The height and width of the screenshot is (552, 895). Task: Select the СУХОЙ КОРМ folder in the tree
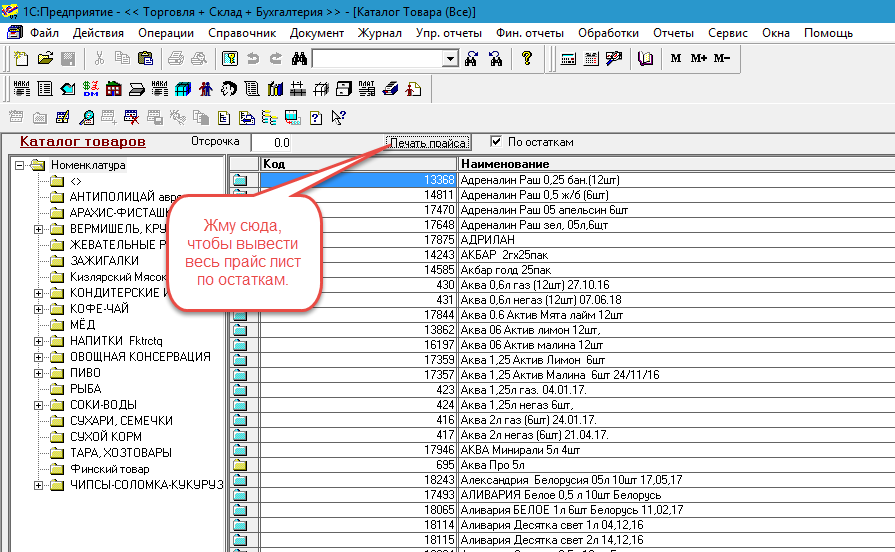(x=106, y=437)
